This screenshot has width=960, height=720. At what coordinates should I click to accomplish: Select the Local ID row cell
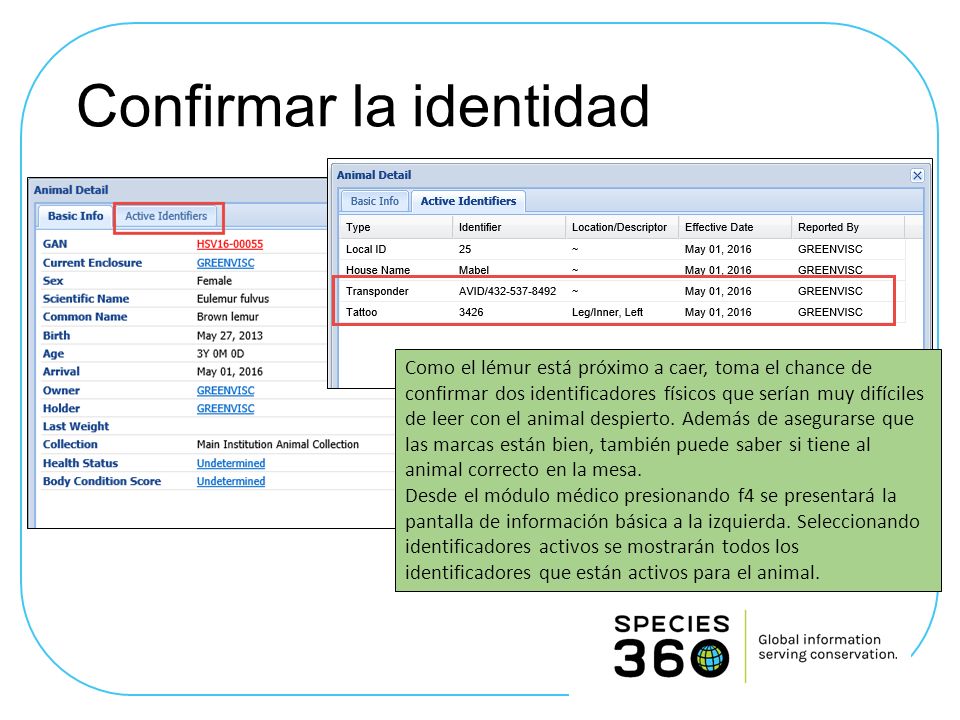pyautogui.click(x=366, y=249)
